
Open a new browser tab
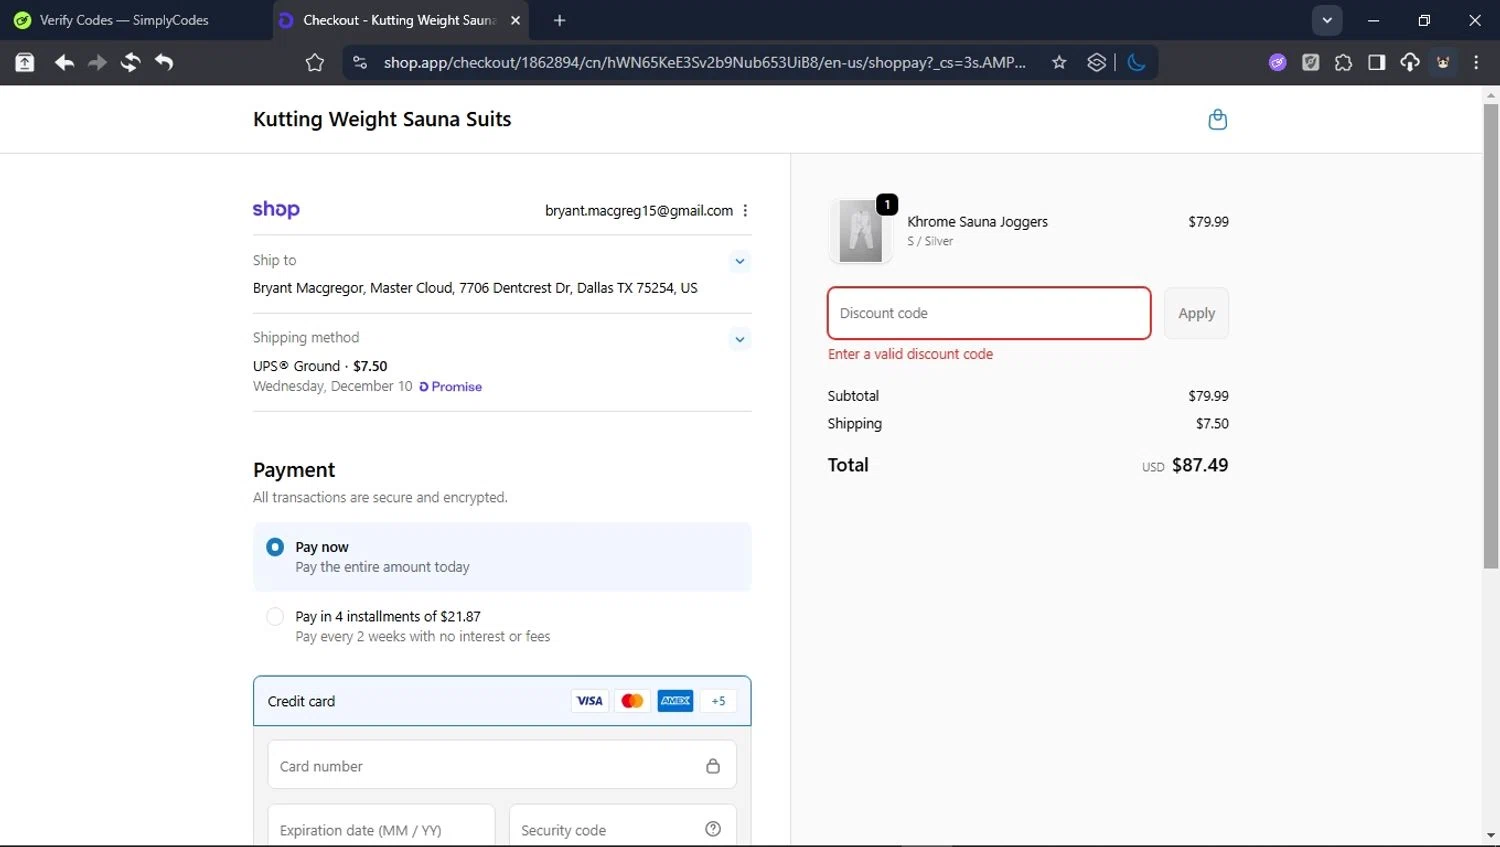click(x=559, y=20)
